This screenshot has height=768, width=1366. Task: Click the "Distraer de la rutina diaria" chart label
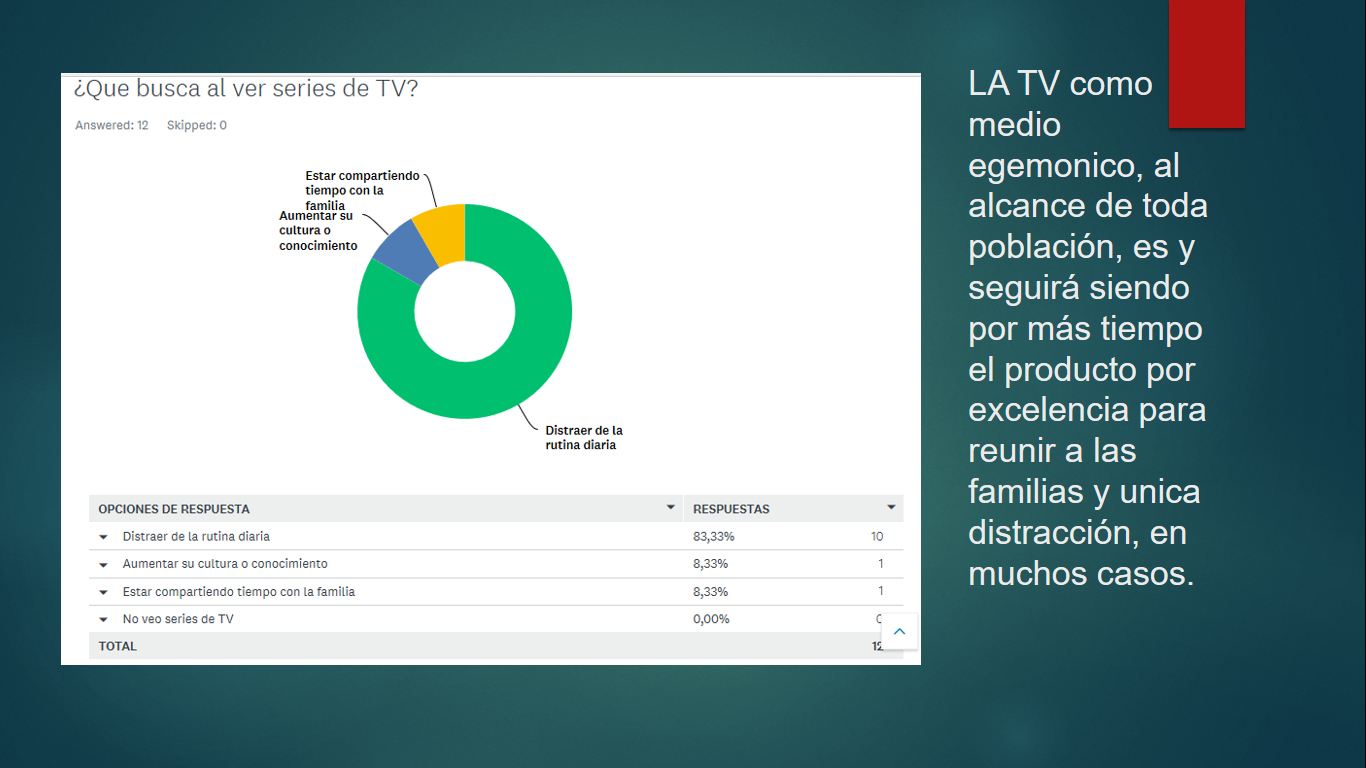583,438
